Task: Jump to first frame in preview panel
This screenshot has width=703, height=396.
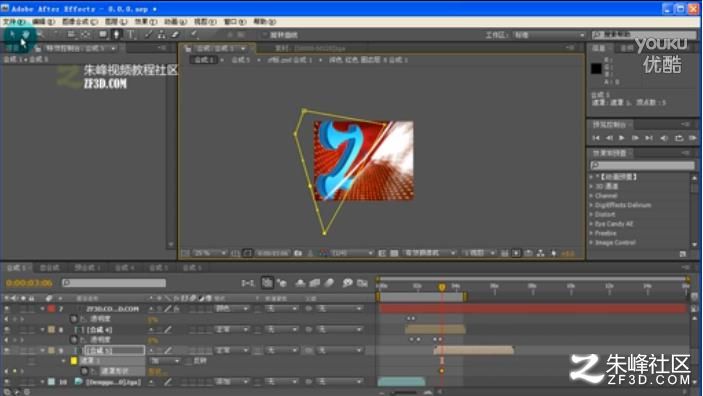Action: pyautogui.click(x=596, y=138)
